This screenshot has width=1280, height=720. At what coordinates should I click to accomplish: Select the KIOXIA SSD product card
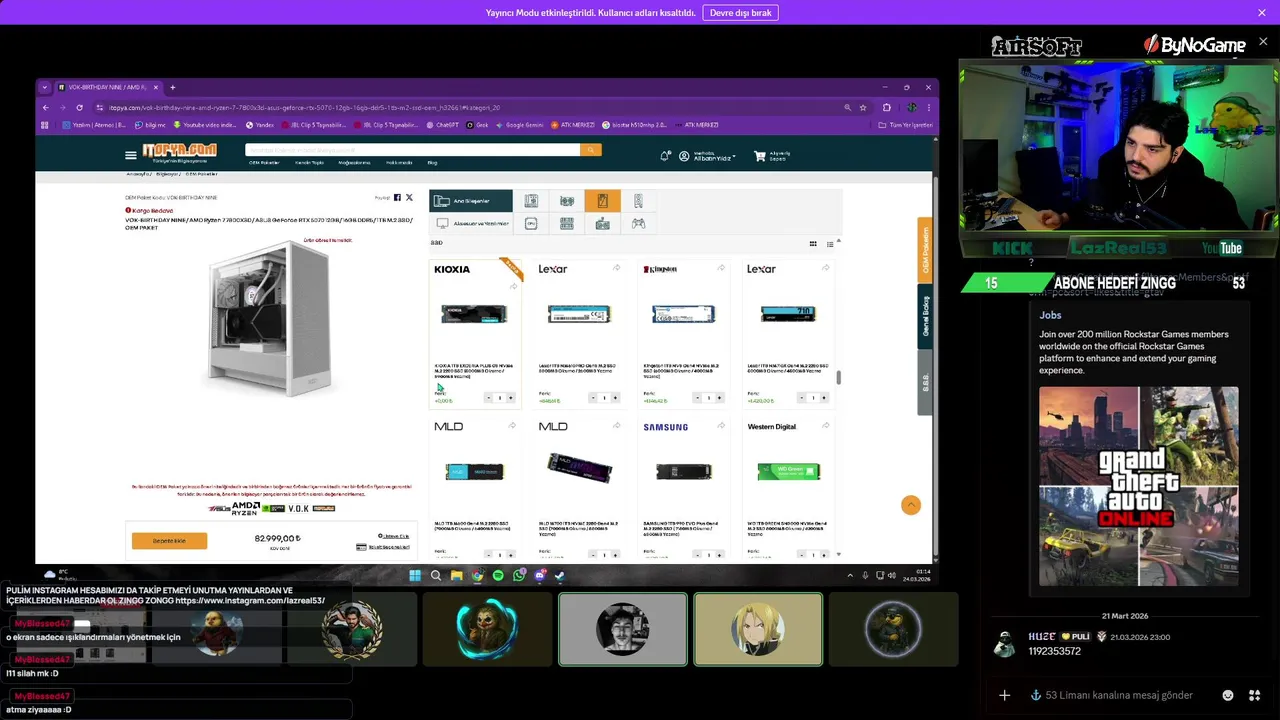click(x=475, y=333)
